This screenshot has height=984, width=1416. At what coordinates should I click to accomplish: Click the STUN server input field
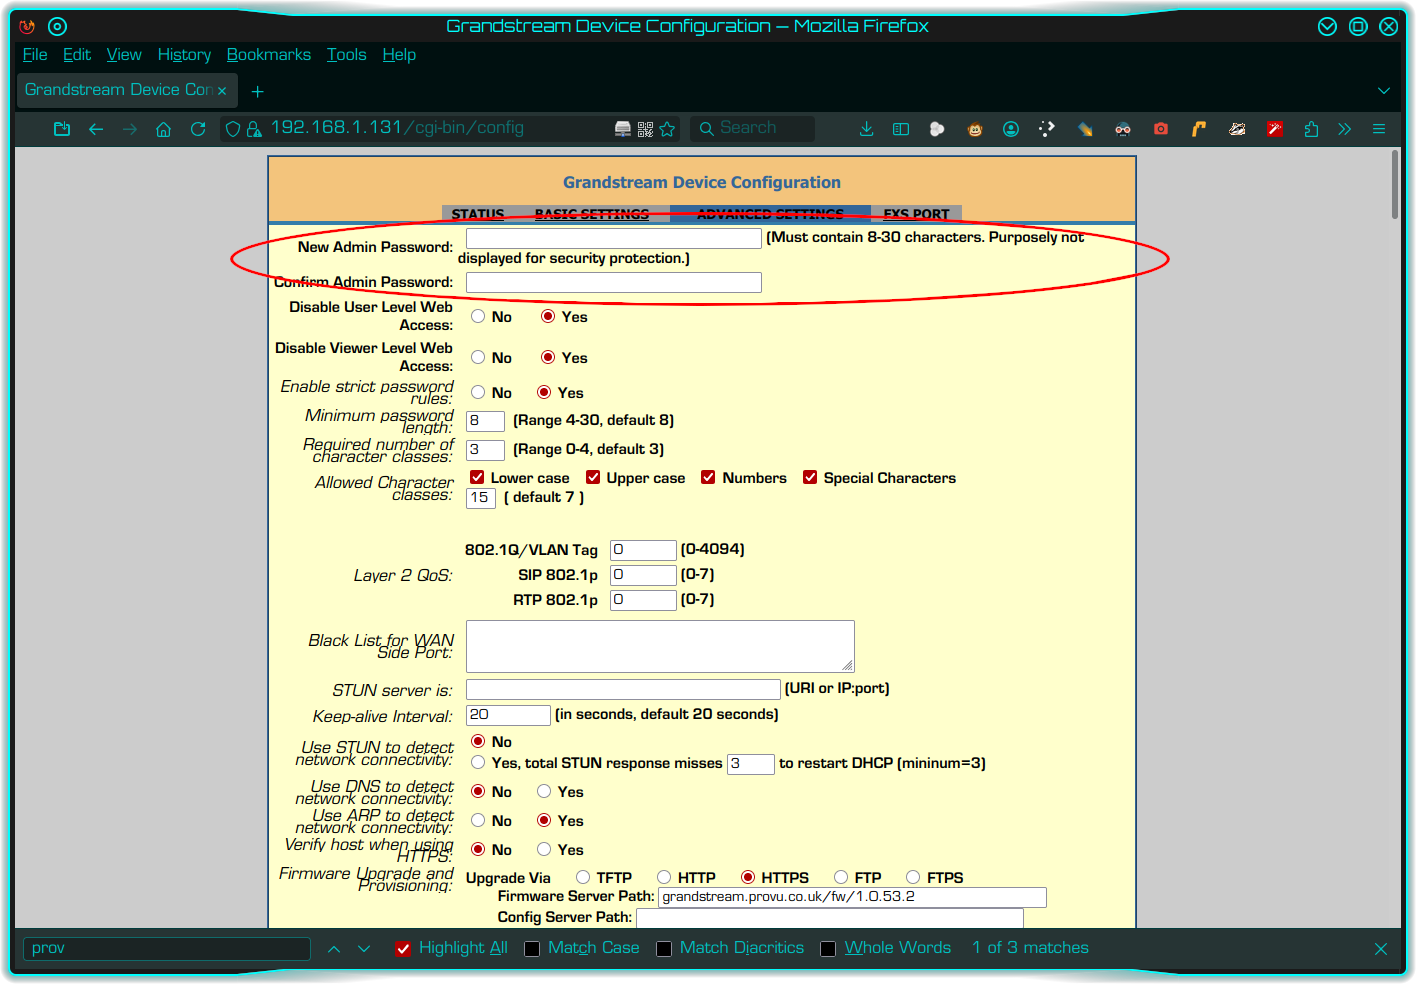623,689
